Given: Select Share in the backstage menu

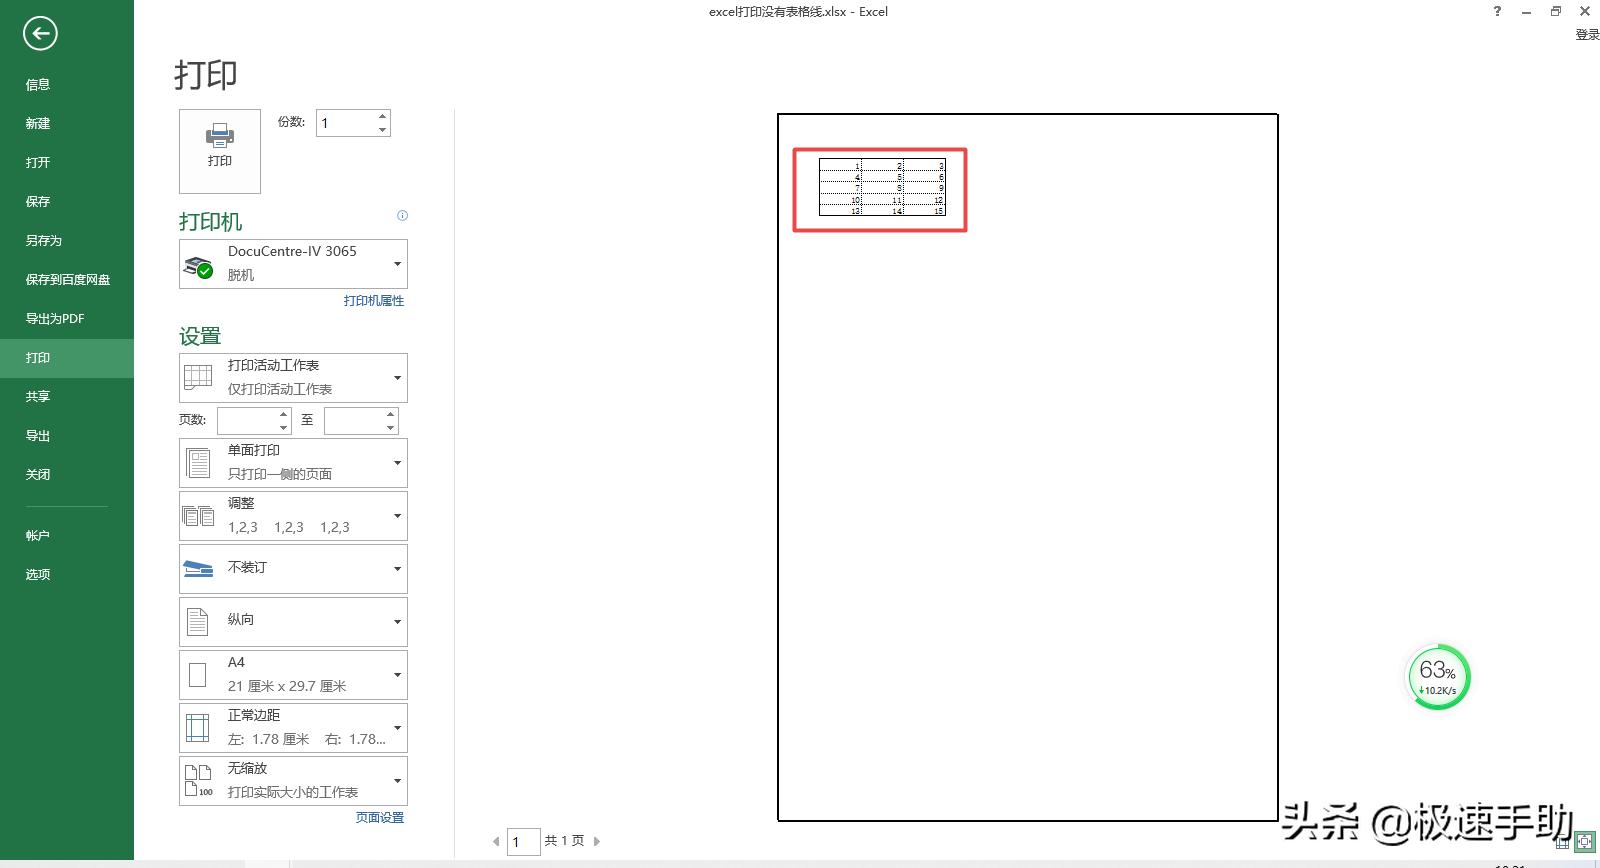Looking at the screenshot, I should point(67,397).
